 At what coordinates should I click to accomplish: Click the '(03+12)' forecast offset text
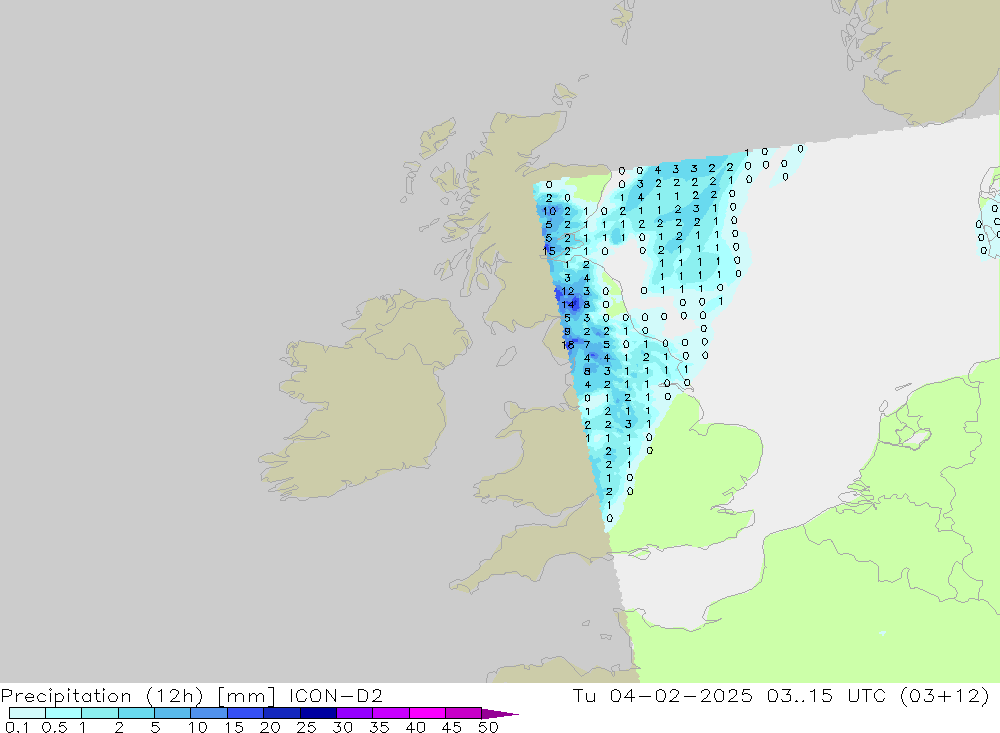pos(945,696)
